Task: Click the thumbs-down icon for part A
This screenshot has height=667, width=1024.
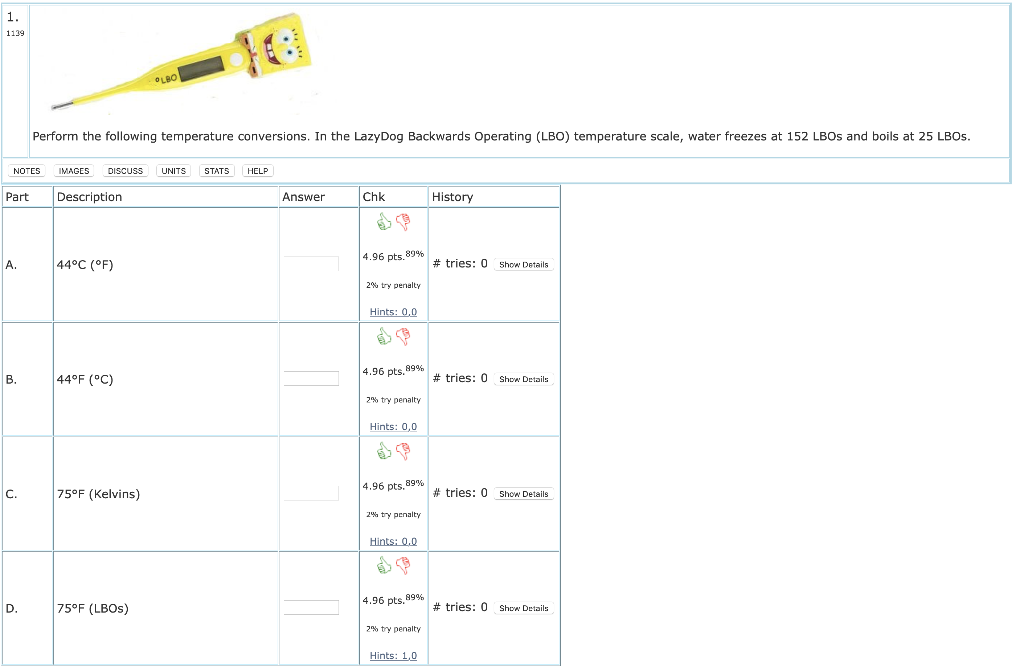Action: pos(402,222)
